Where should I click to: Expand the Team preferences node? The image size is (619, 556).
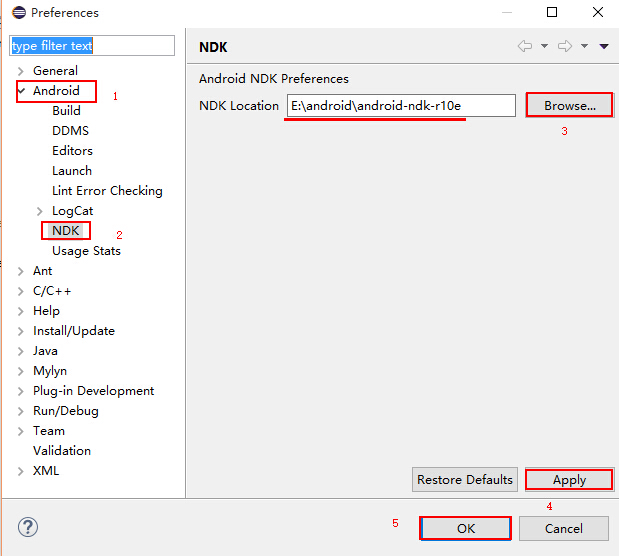(x=21, y=431)
